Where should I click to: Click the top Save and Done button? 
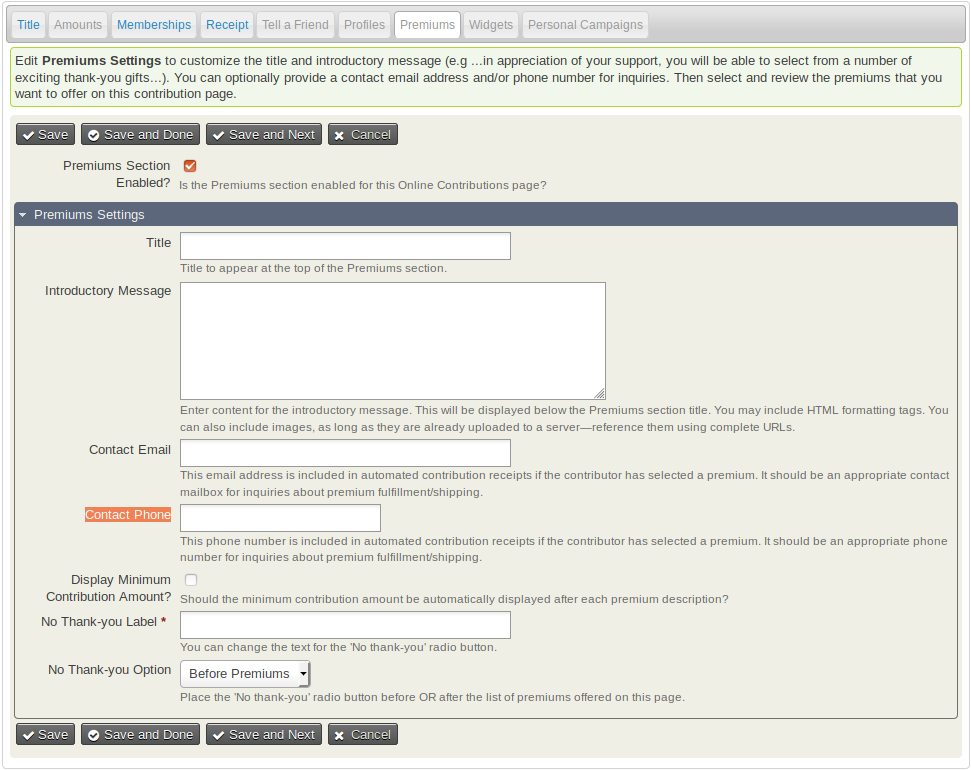[140, 135]
